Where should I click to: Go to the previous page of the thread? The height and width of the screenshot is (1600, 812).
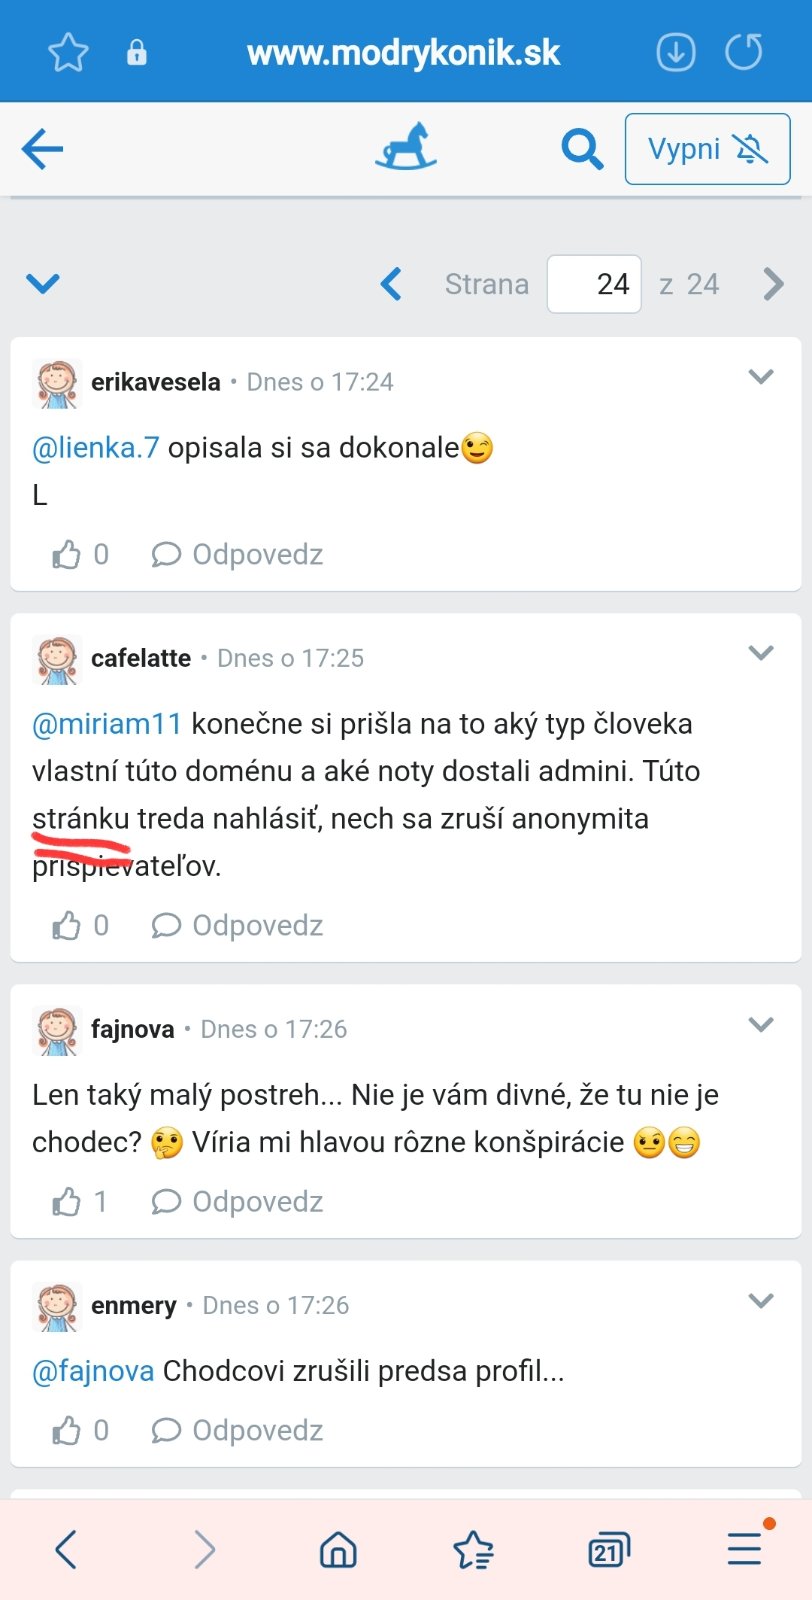[x=392, y=284]
